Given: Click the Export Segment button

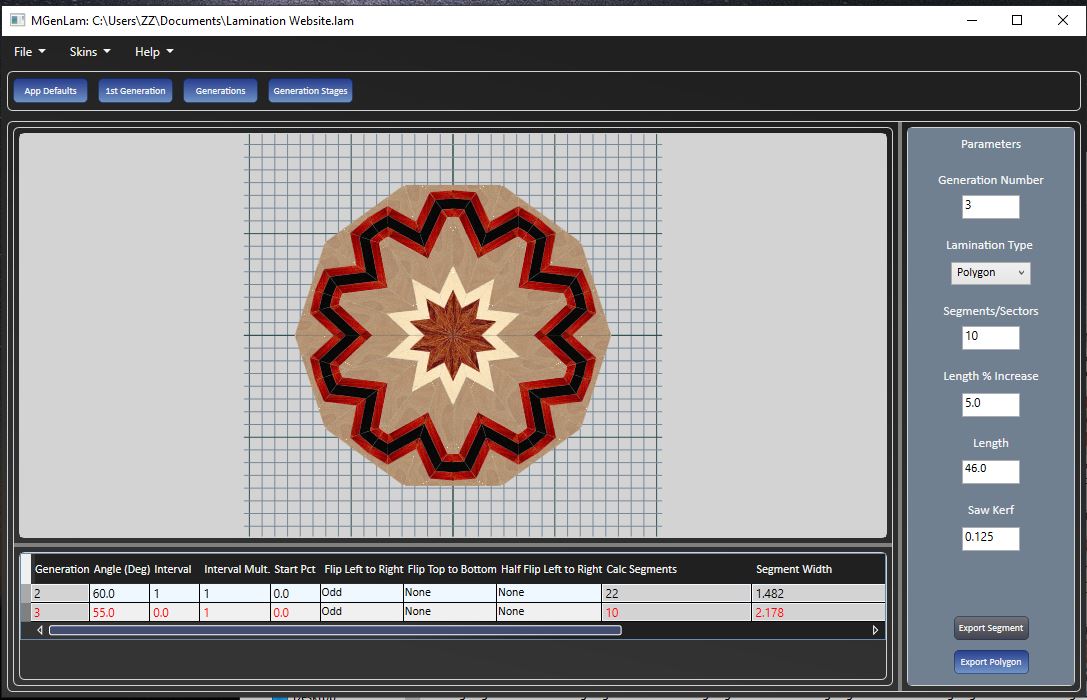Looking at the screenshot, I should click(x=990, y=628).
